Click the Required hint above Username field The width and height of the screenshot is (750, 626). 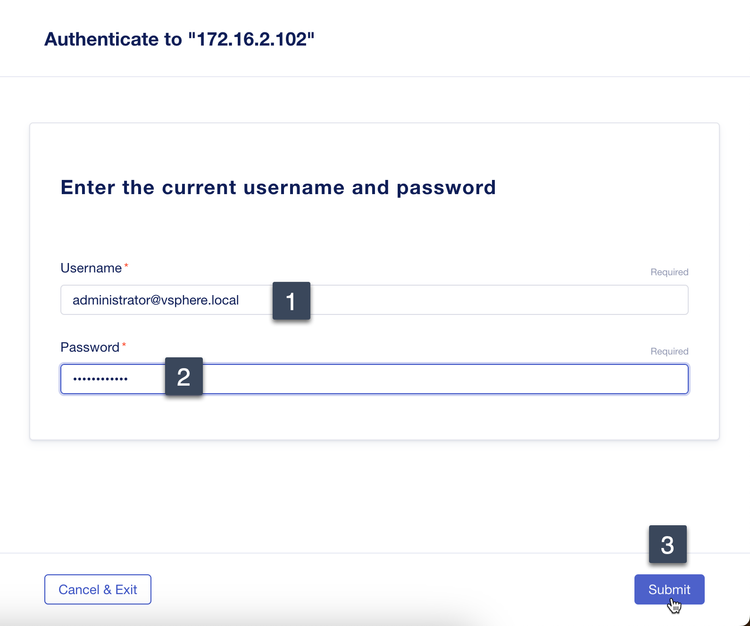[x=669, y=272]
